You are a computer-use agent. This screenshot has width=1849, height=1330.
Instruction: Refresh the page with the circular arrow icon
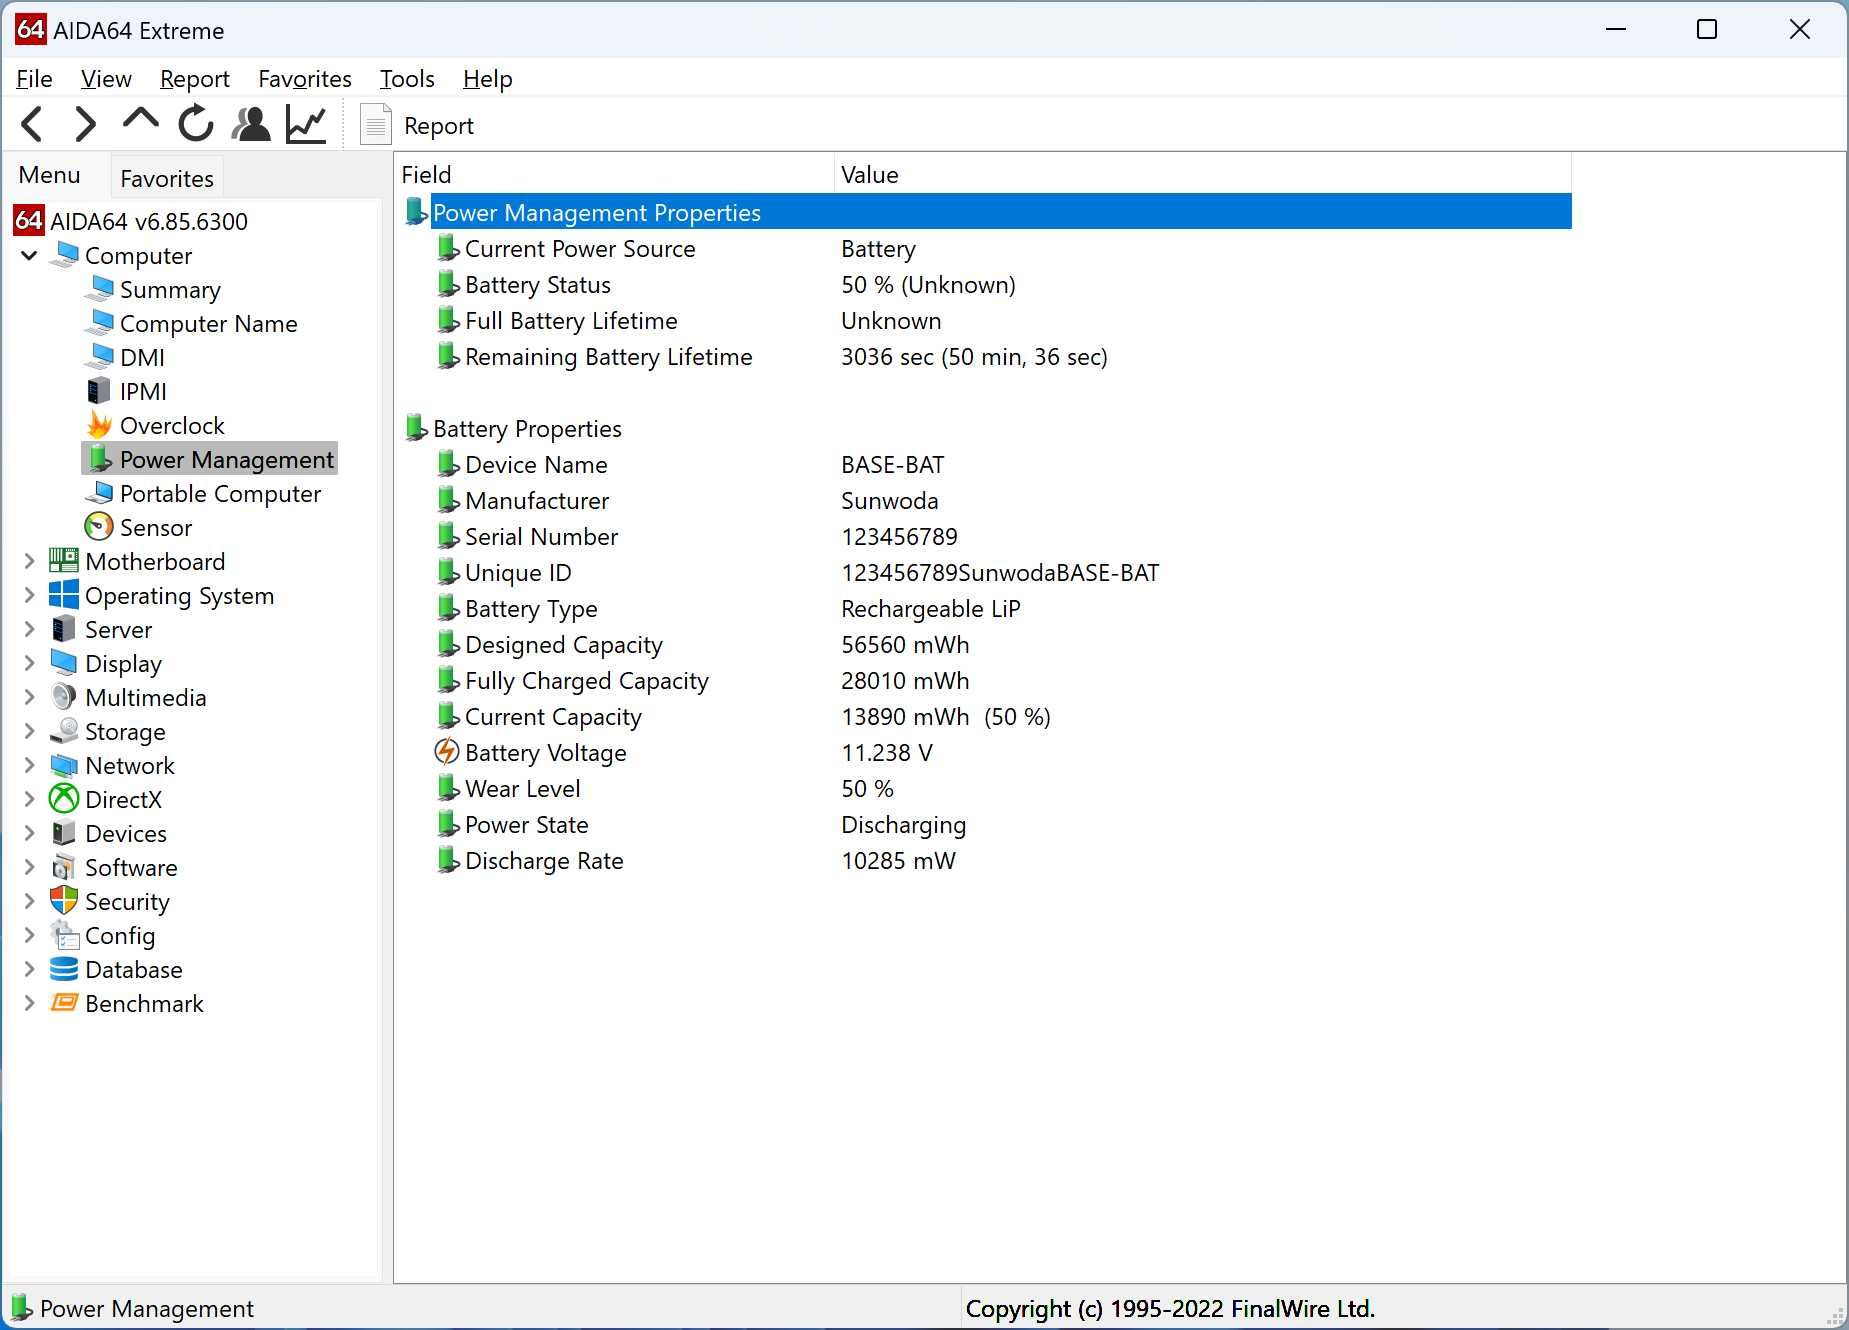point(196,124)
